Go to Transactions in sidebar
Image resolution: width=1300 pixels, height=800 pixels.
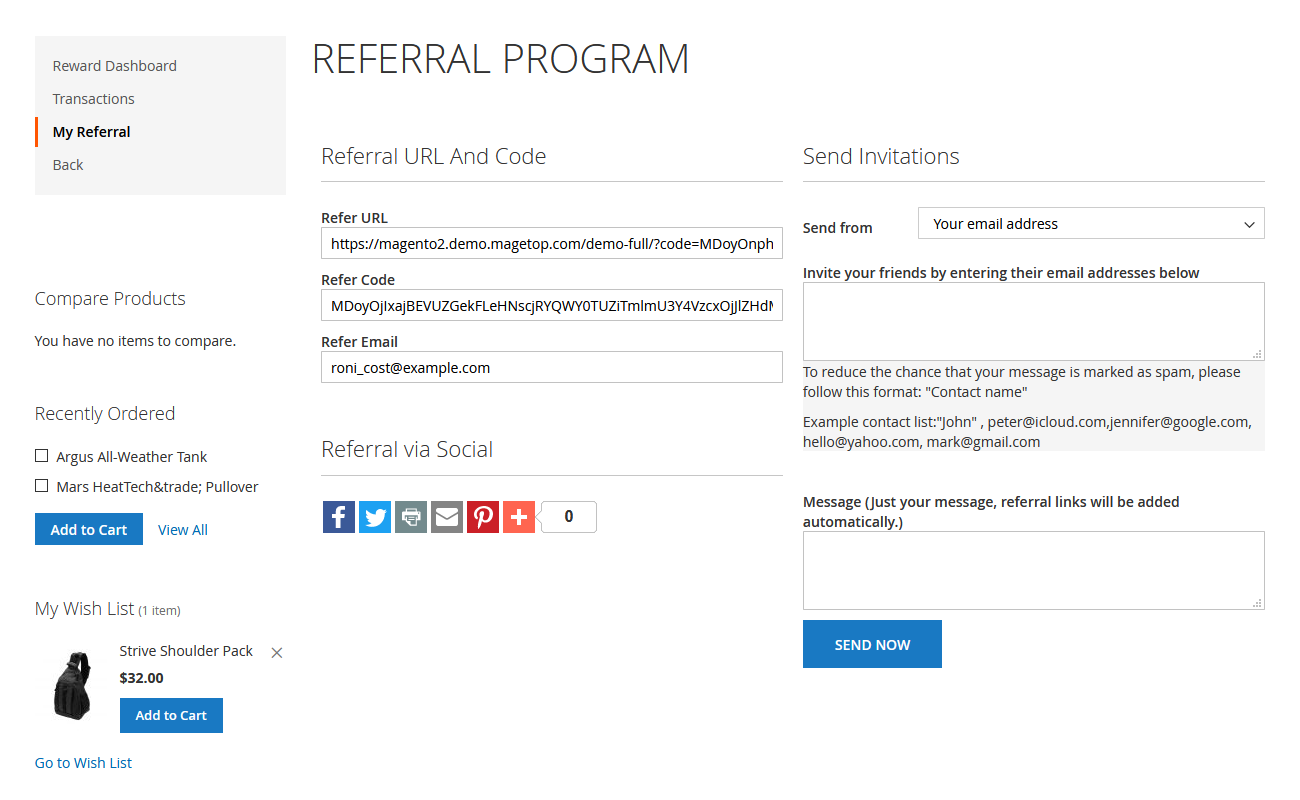94,99
